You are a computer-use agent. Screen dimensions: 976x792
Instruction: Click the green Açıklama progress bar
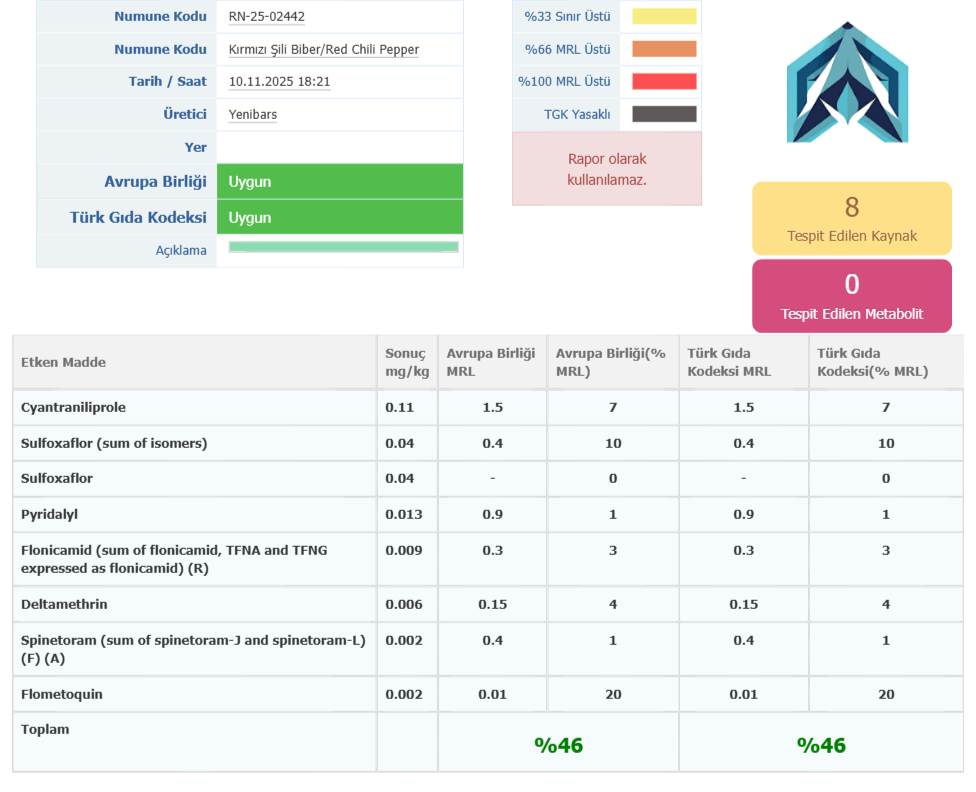coord(343,247)
